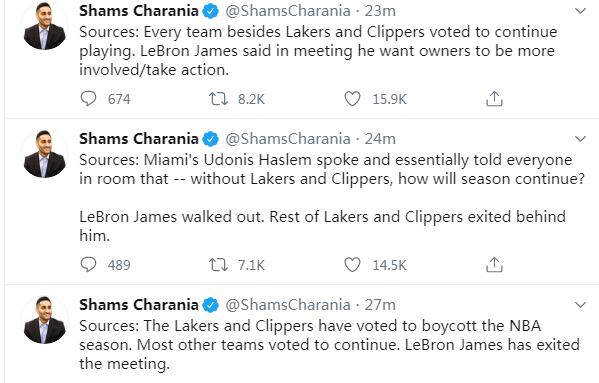Like the tweet with 14.5K likes
The height and width of the screenshot is (383, 599).
[352, 264]
